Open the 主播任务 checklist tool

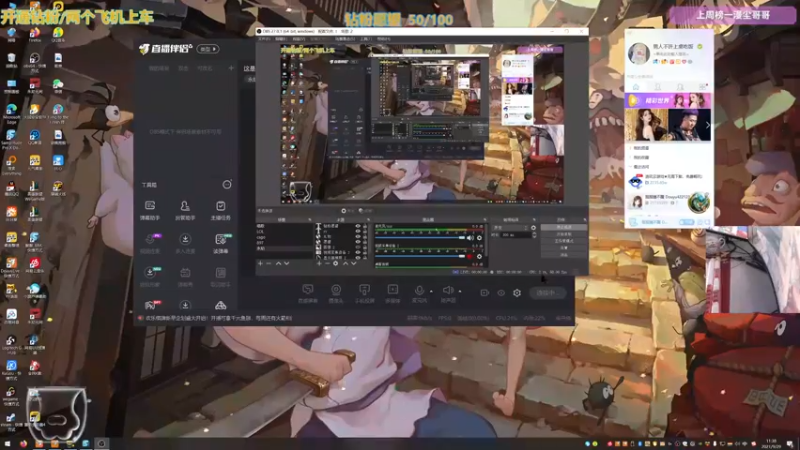(220, 209)
